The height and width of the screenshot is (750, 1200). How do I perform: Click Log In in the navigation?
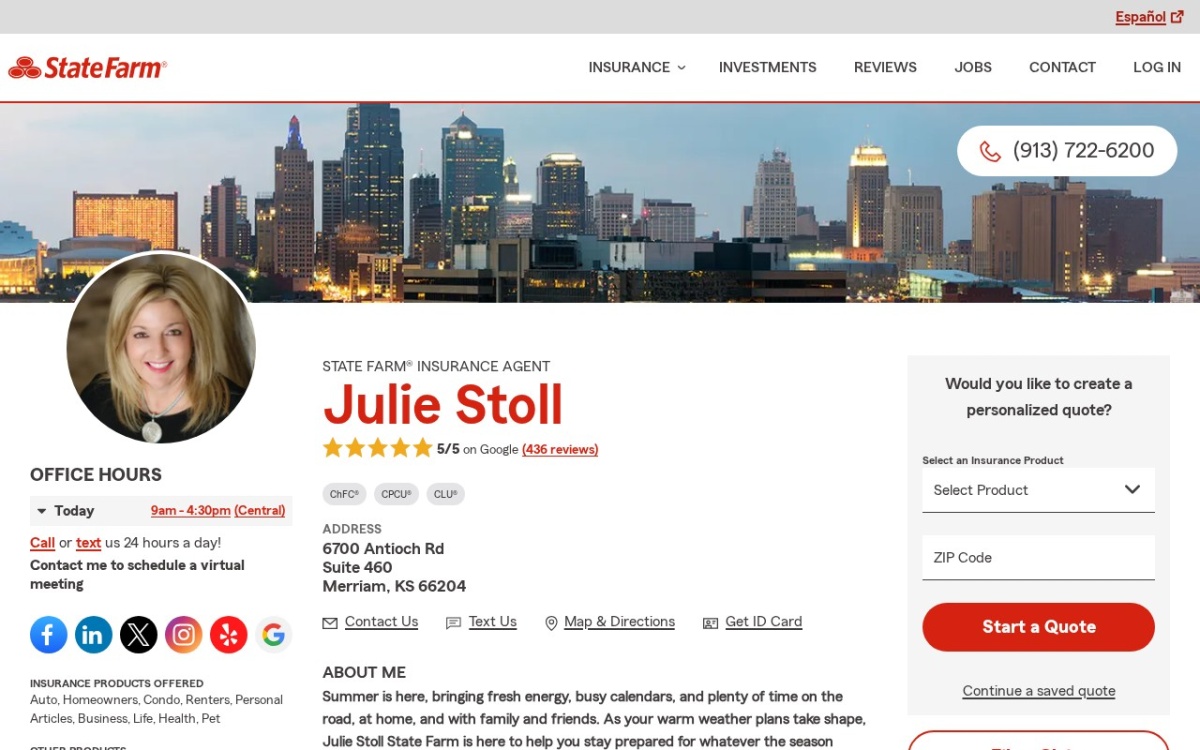coord(1157,67)
